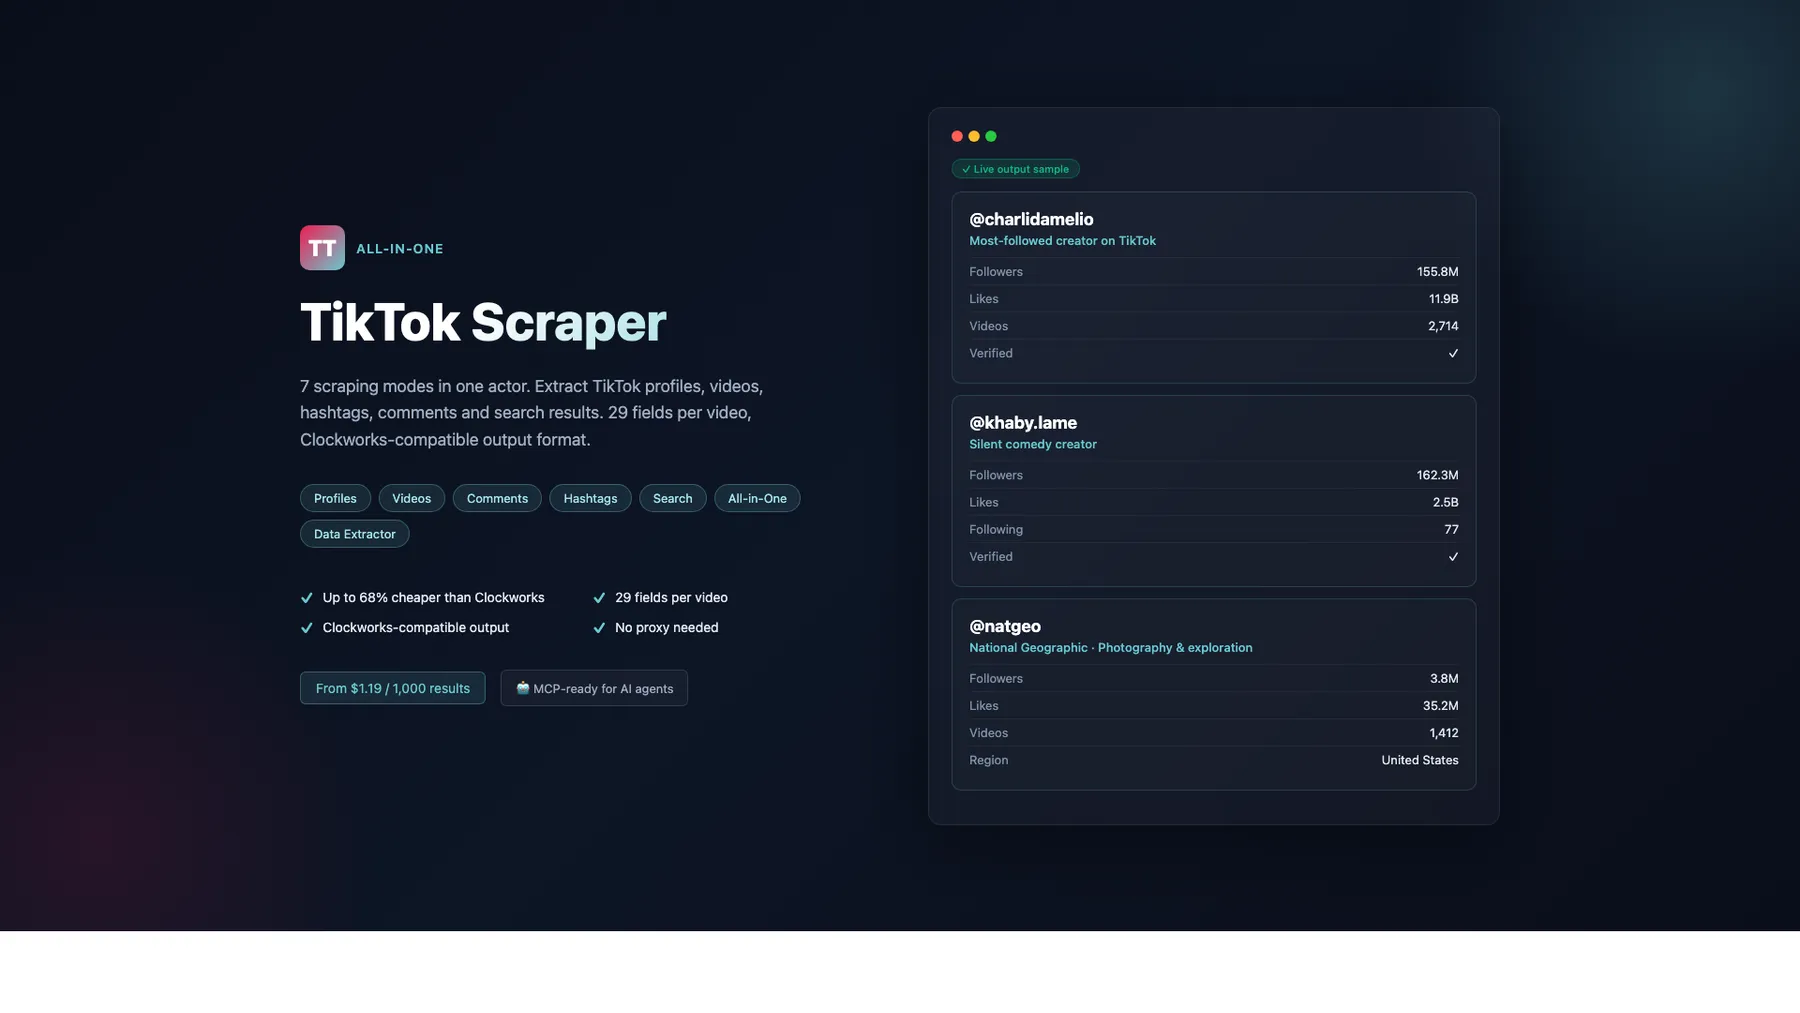
Task: Click checkmark beside Up to 68% cheaper
Action: click(307, 598)
